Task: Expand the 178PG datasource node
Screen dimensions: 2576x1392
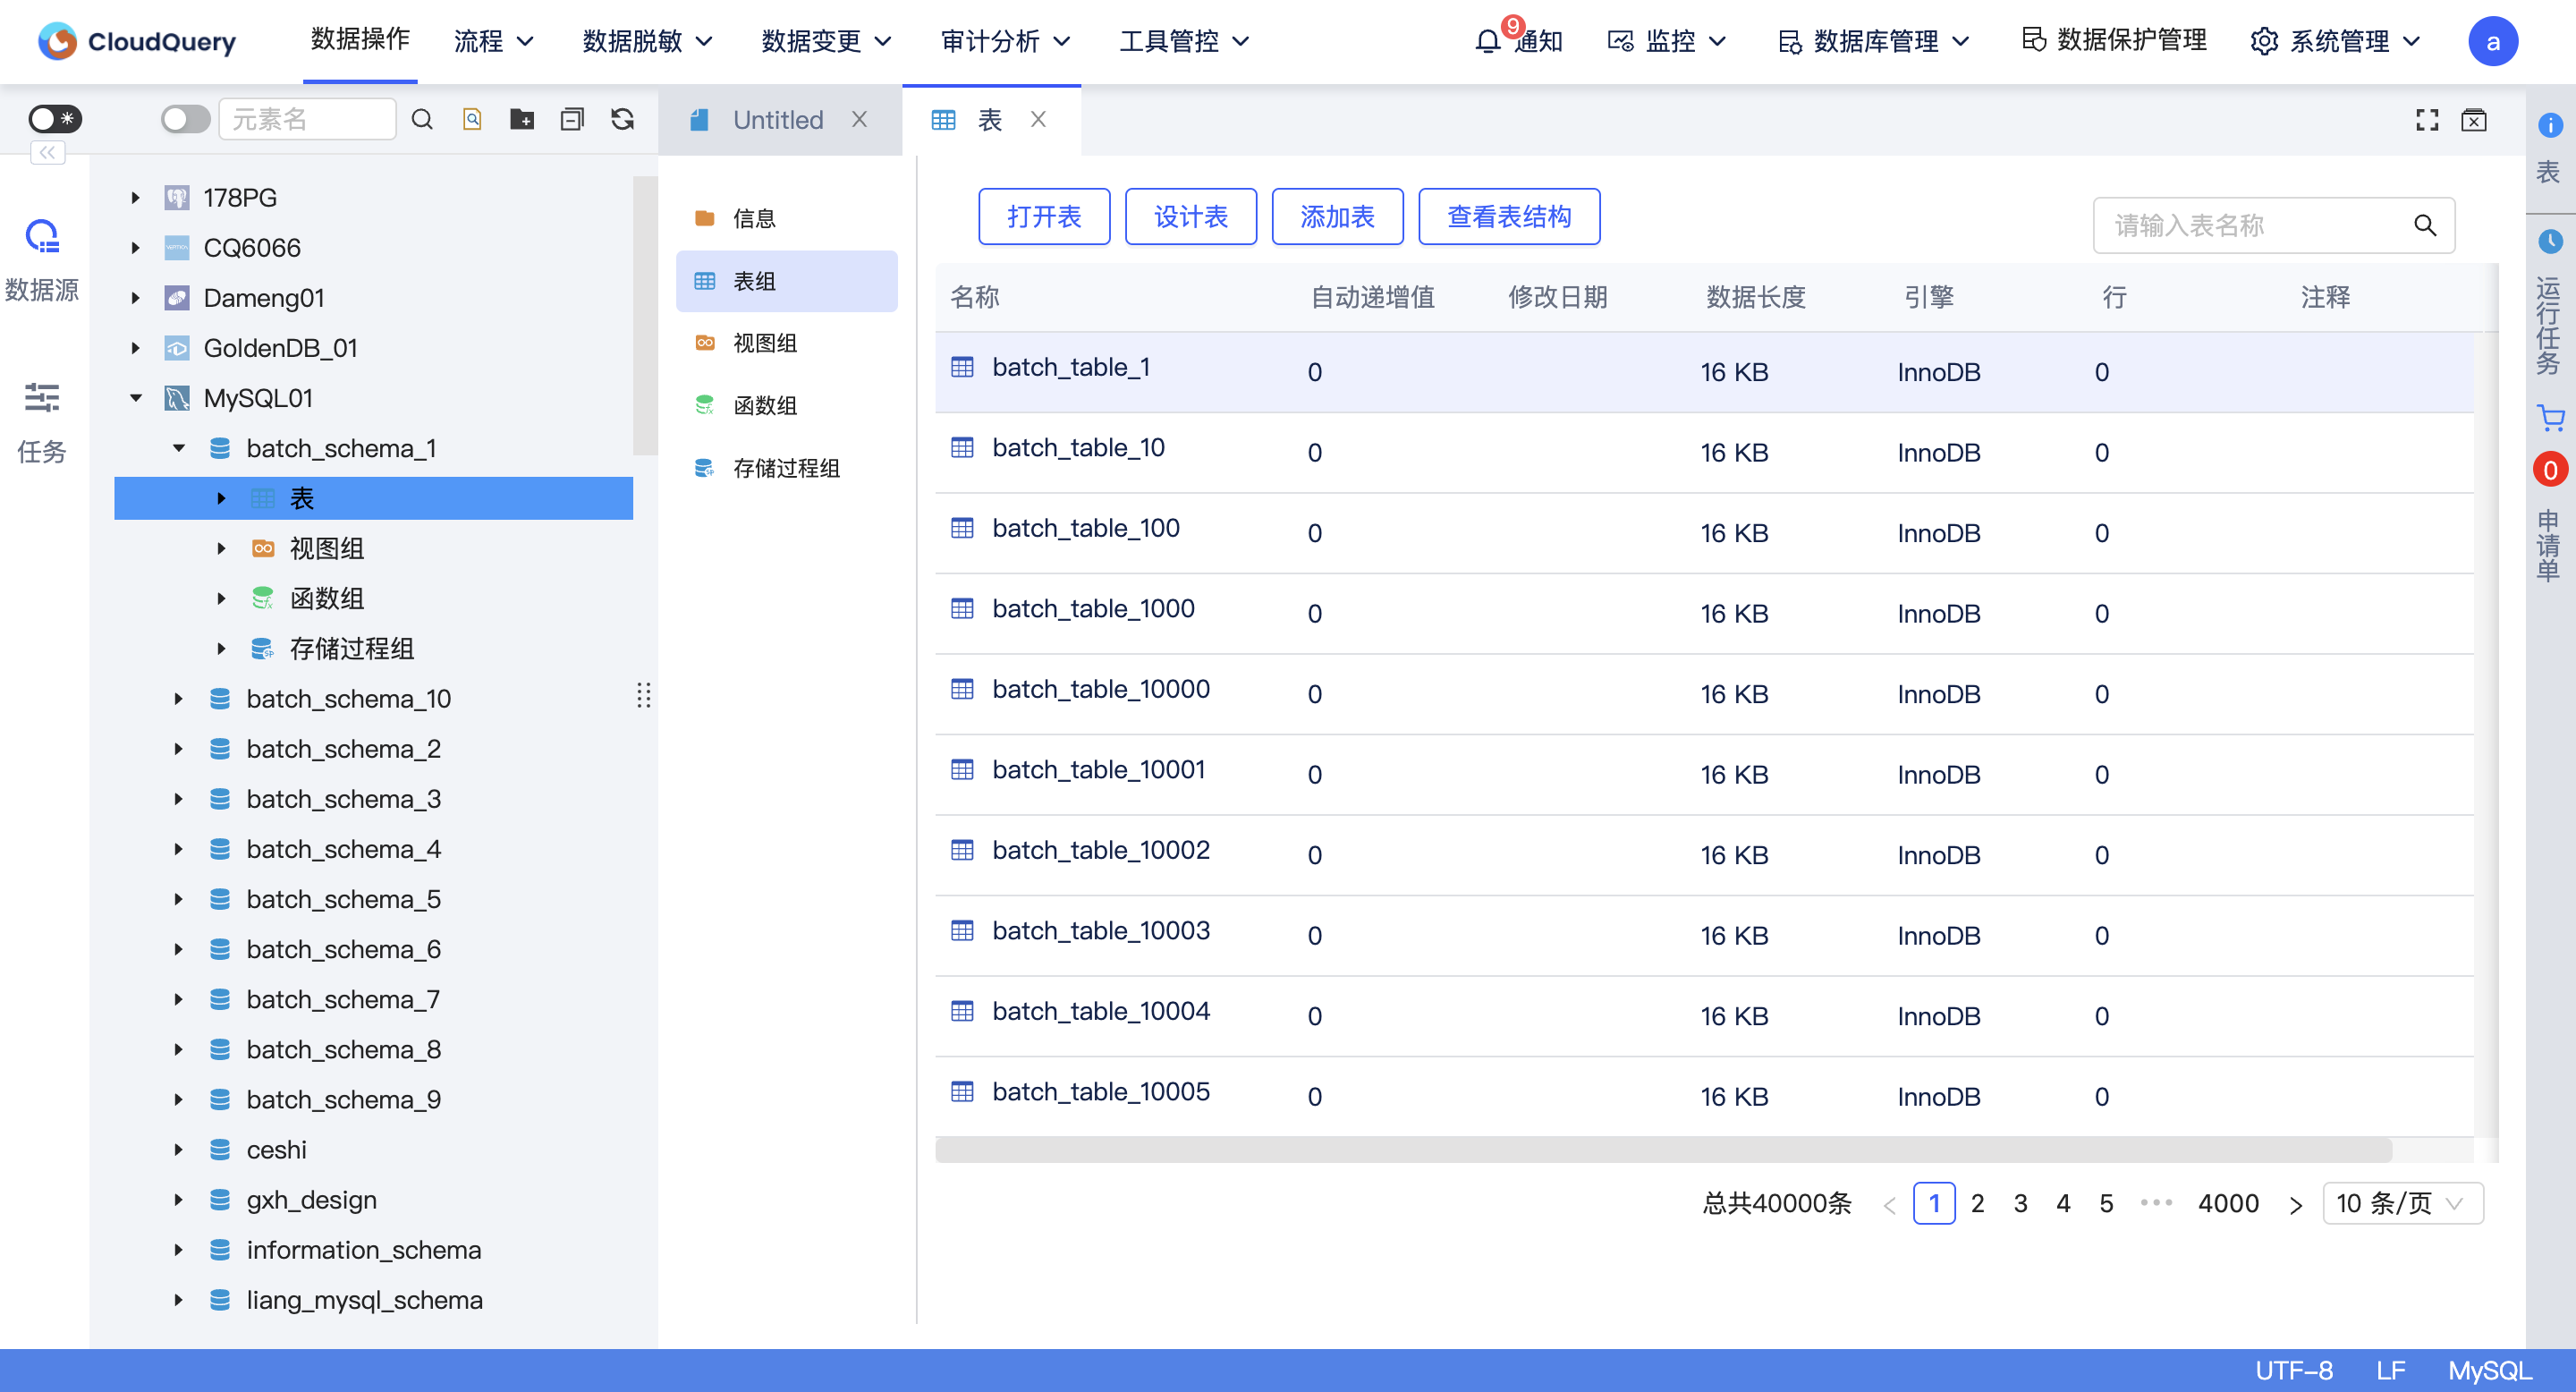Action: (x=136, y=197)
